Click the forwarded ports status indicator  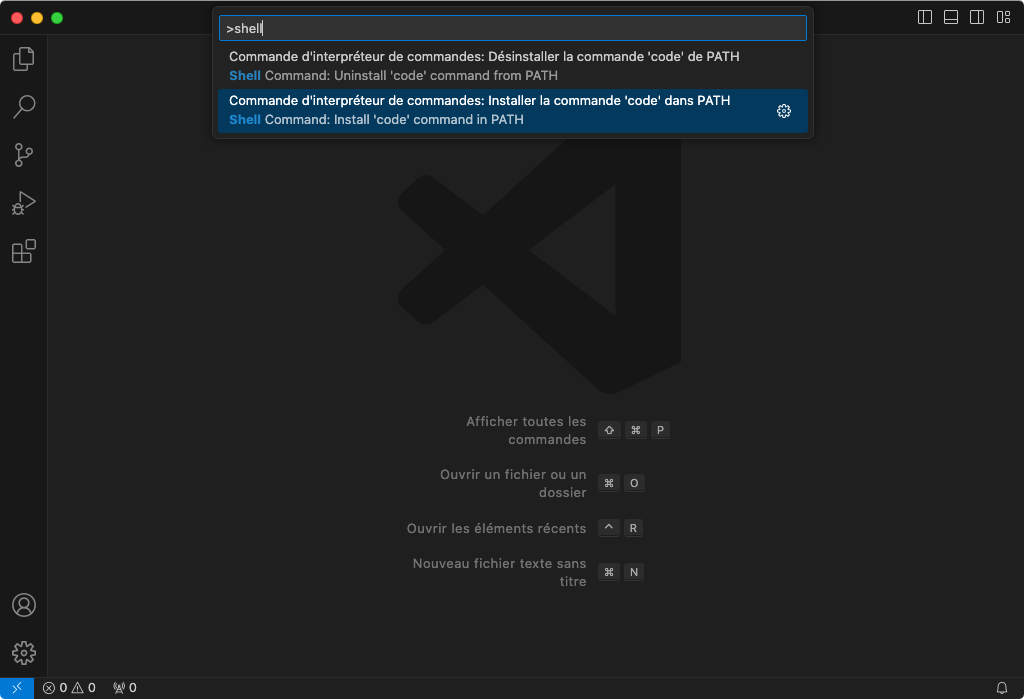click(x=125, y=688)
